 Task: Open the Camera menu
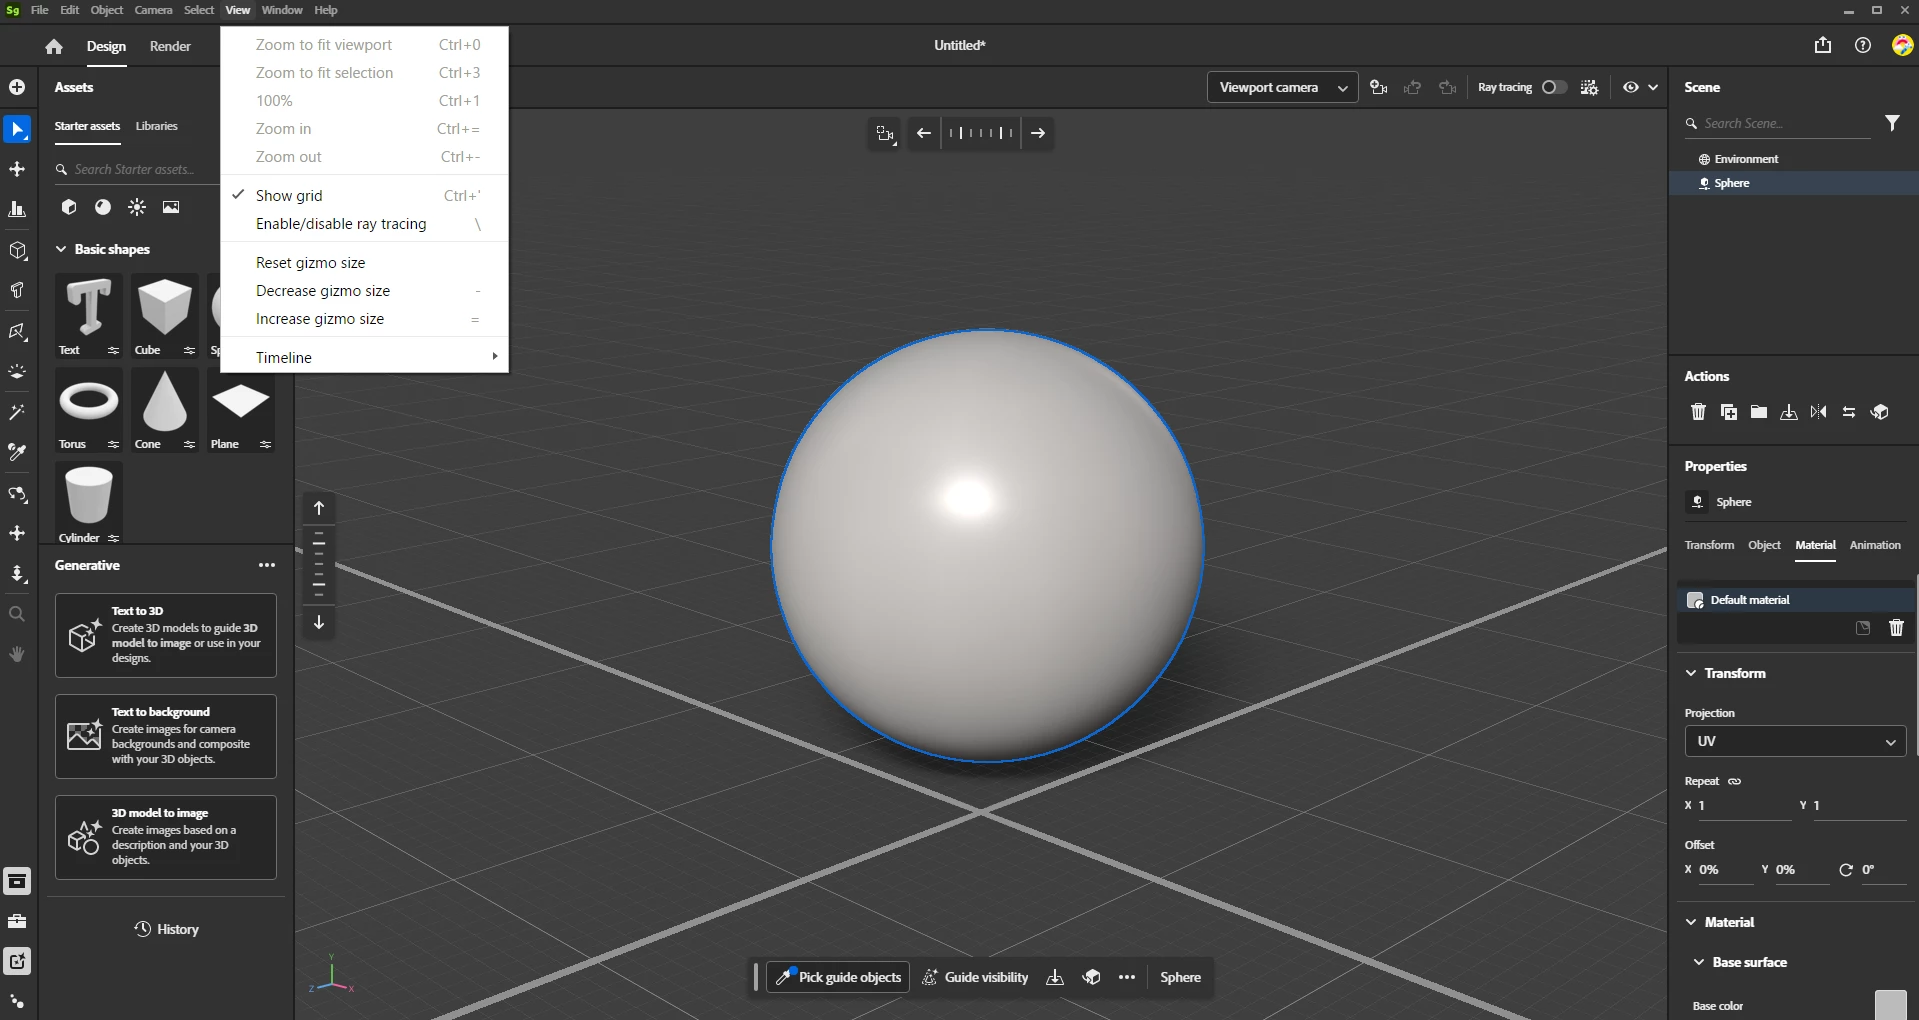pos(153,10)
